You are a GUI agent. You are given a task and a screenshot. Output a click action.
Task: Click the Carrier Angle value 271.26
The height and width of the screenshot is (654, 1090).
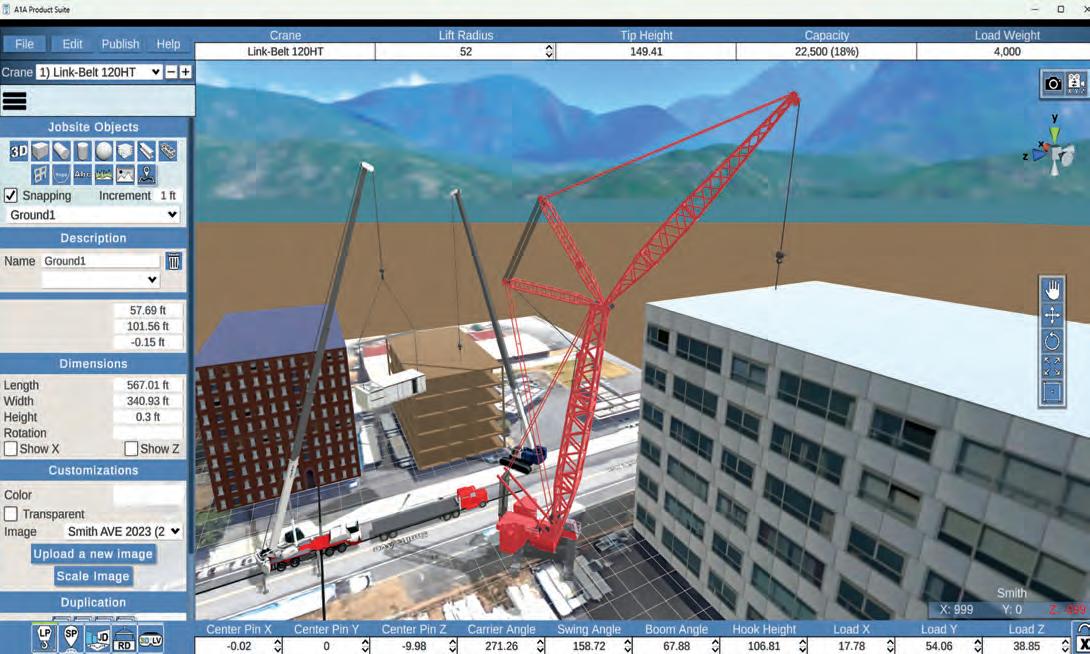point(501,646)
